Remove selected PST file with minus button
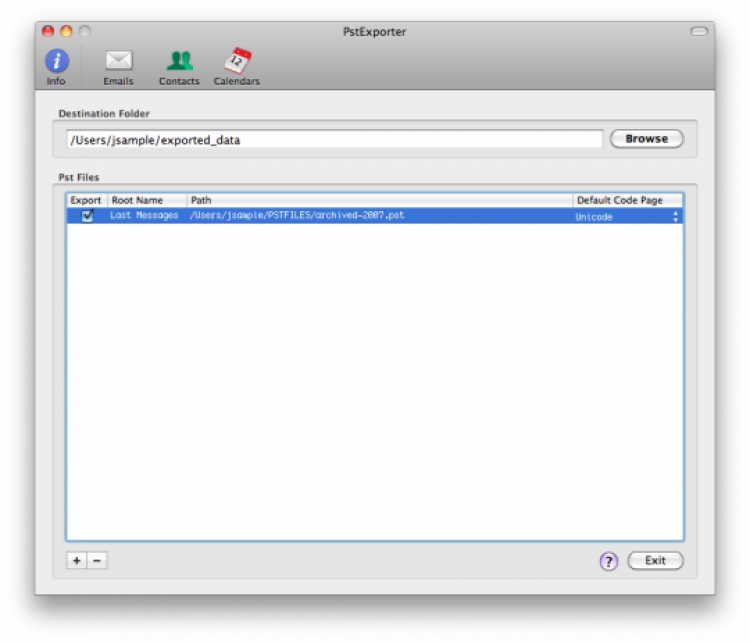The height and width of the screenshot is (643, 750). (97, 560)
